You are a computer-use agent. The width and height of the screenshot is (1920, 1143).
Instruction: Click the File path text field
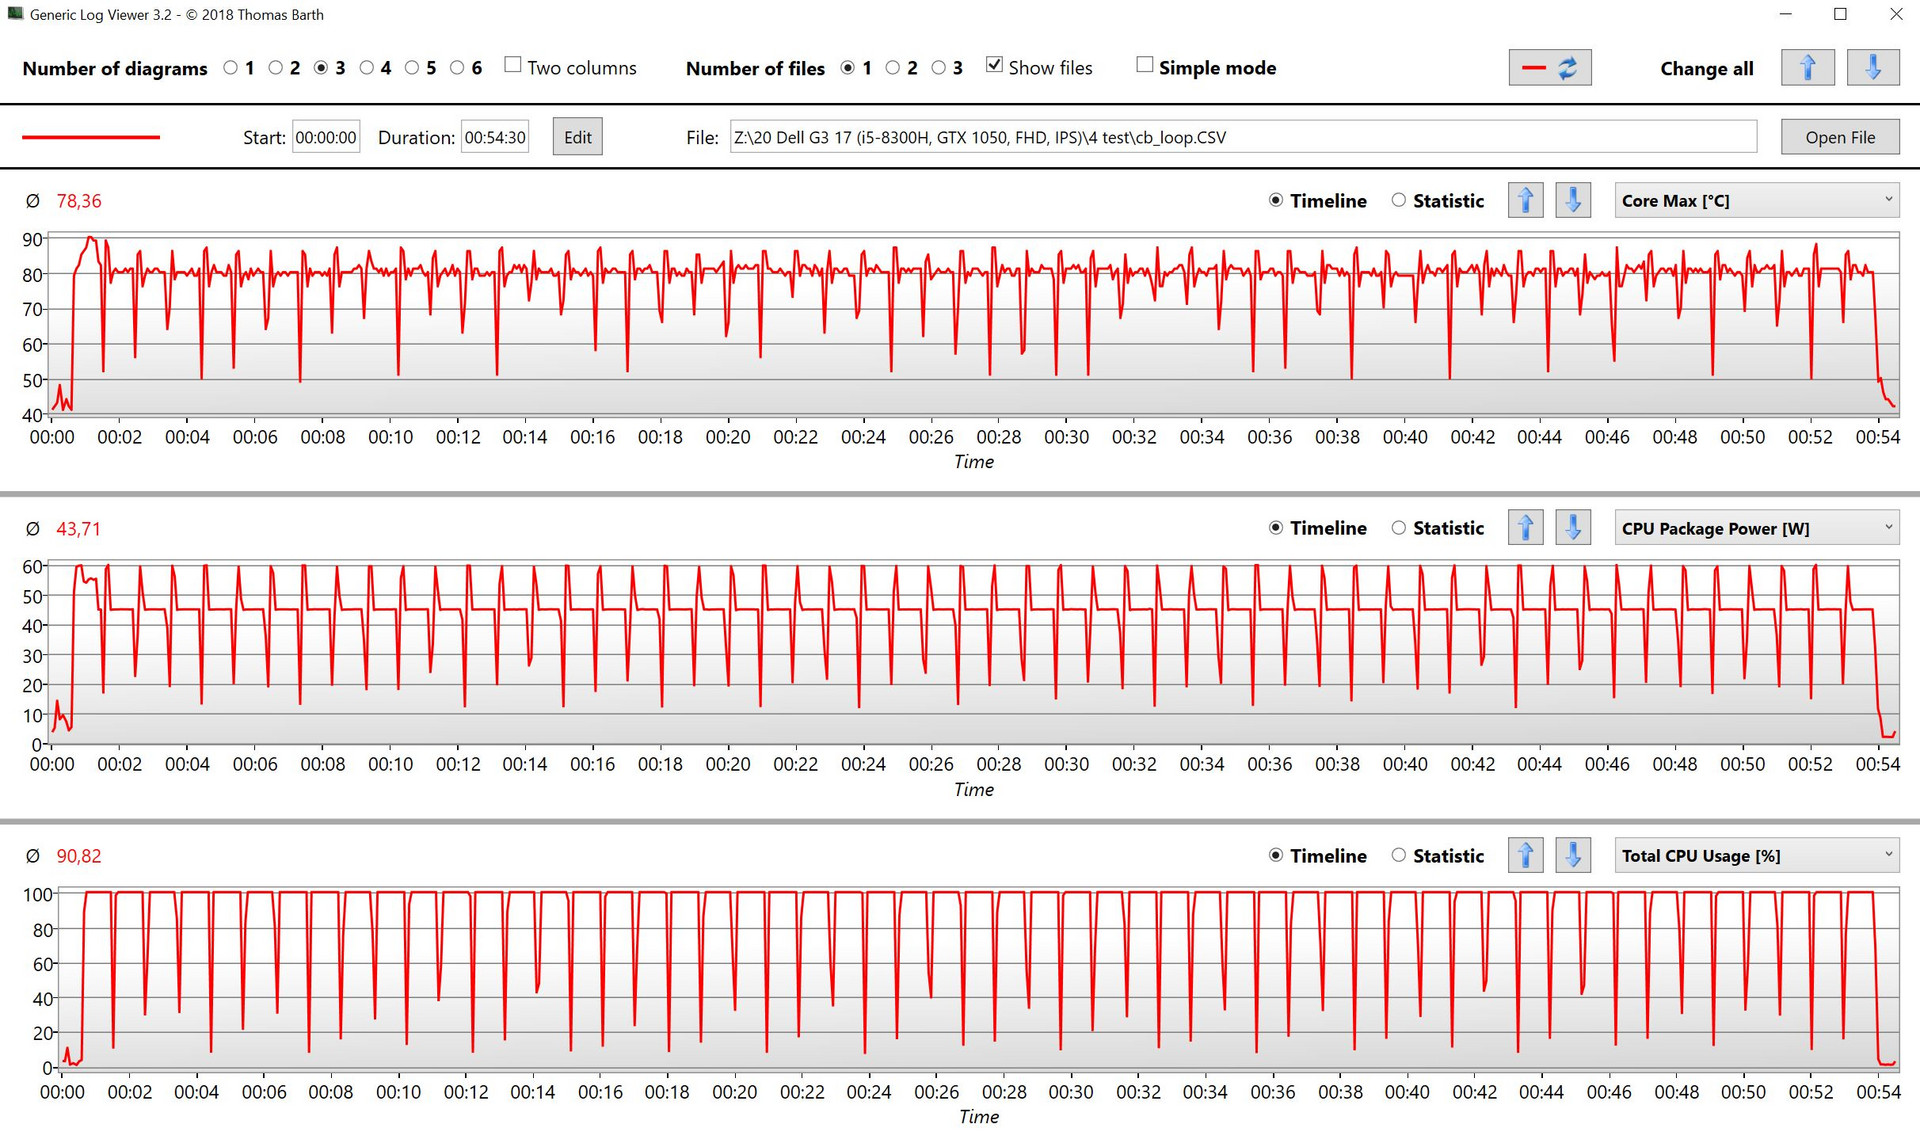[x=1242, y=138]
